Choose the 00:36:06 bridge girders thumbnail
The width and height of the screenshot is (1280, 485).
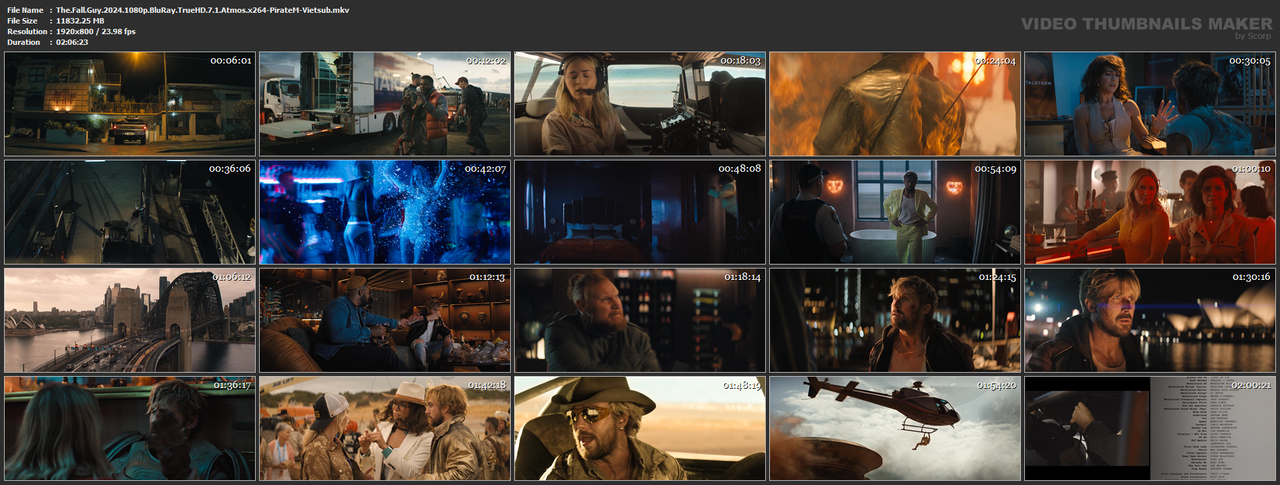tap(130, 212)
